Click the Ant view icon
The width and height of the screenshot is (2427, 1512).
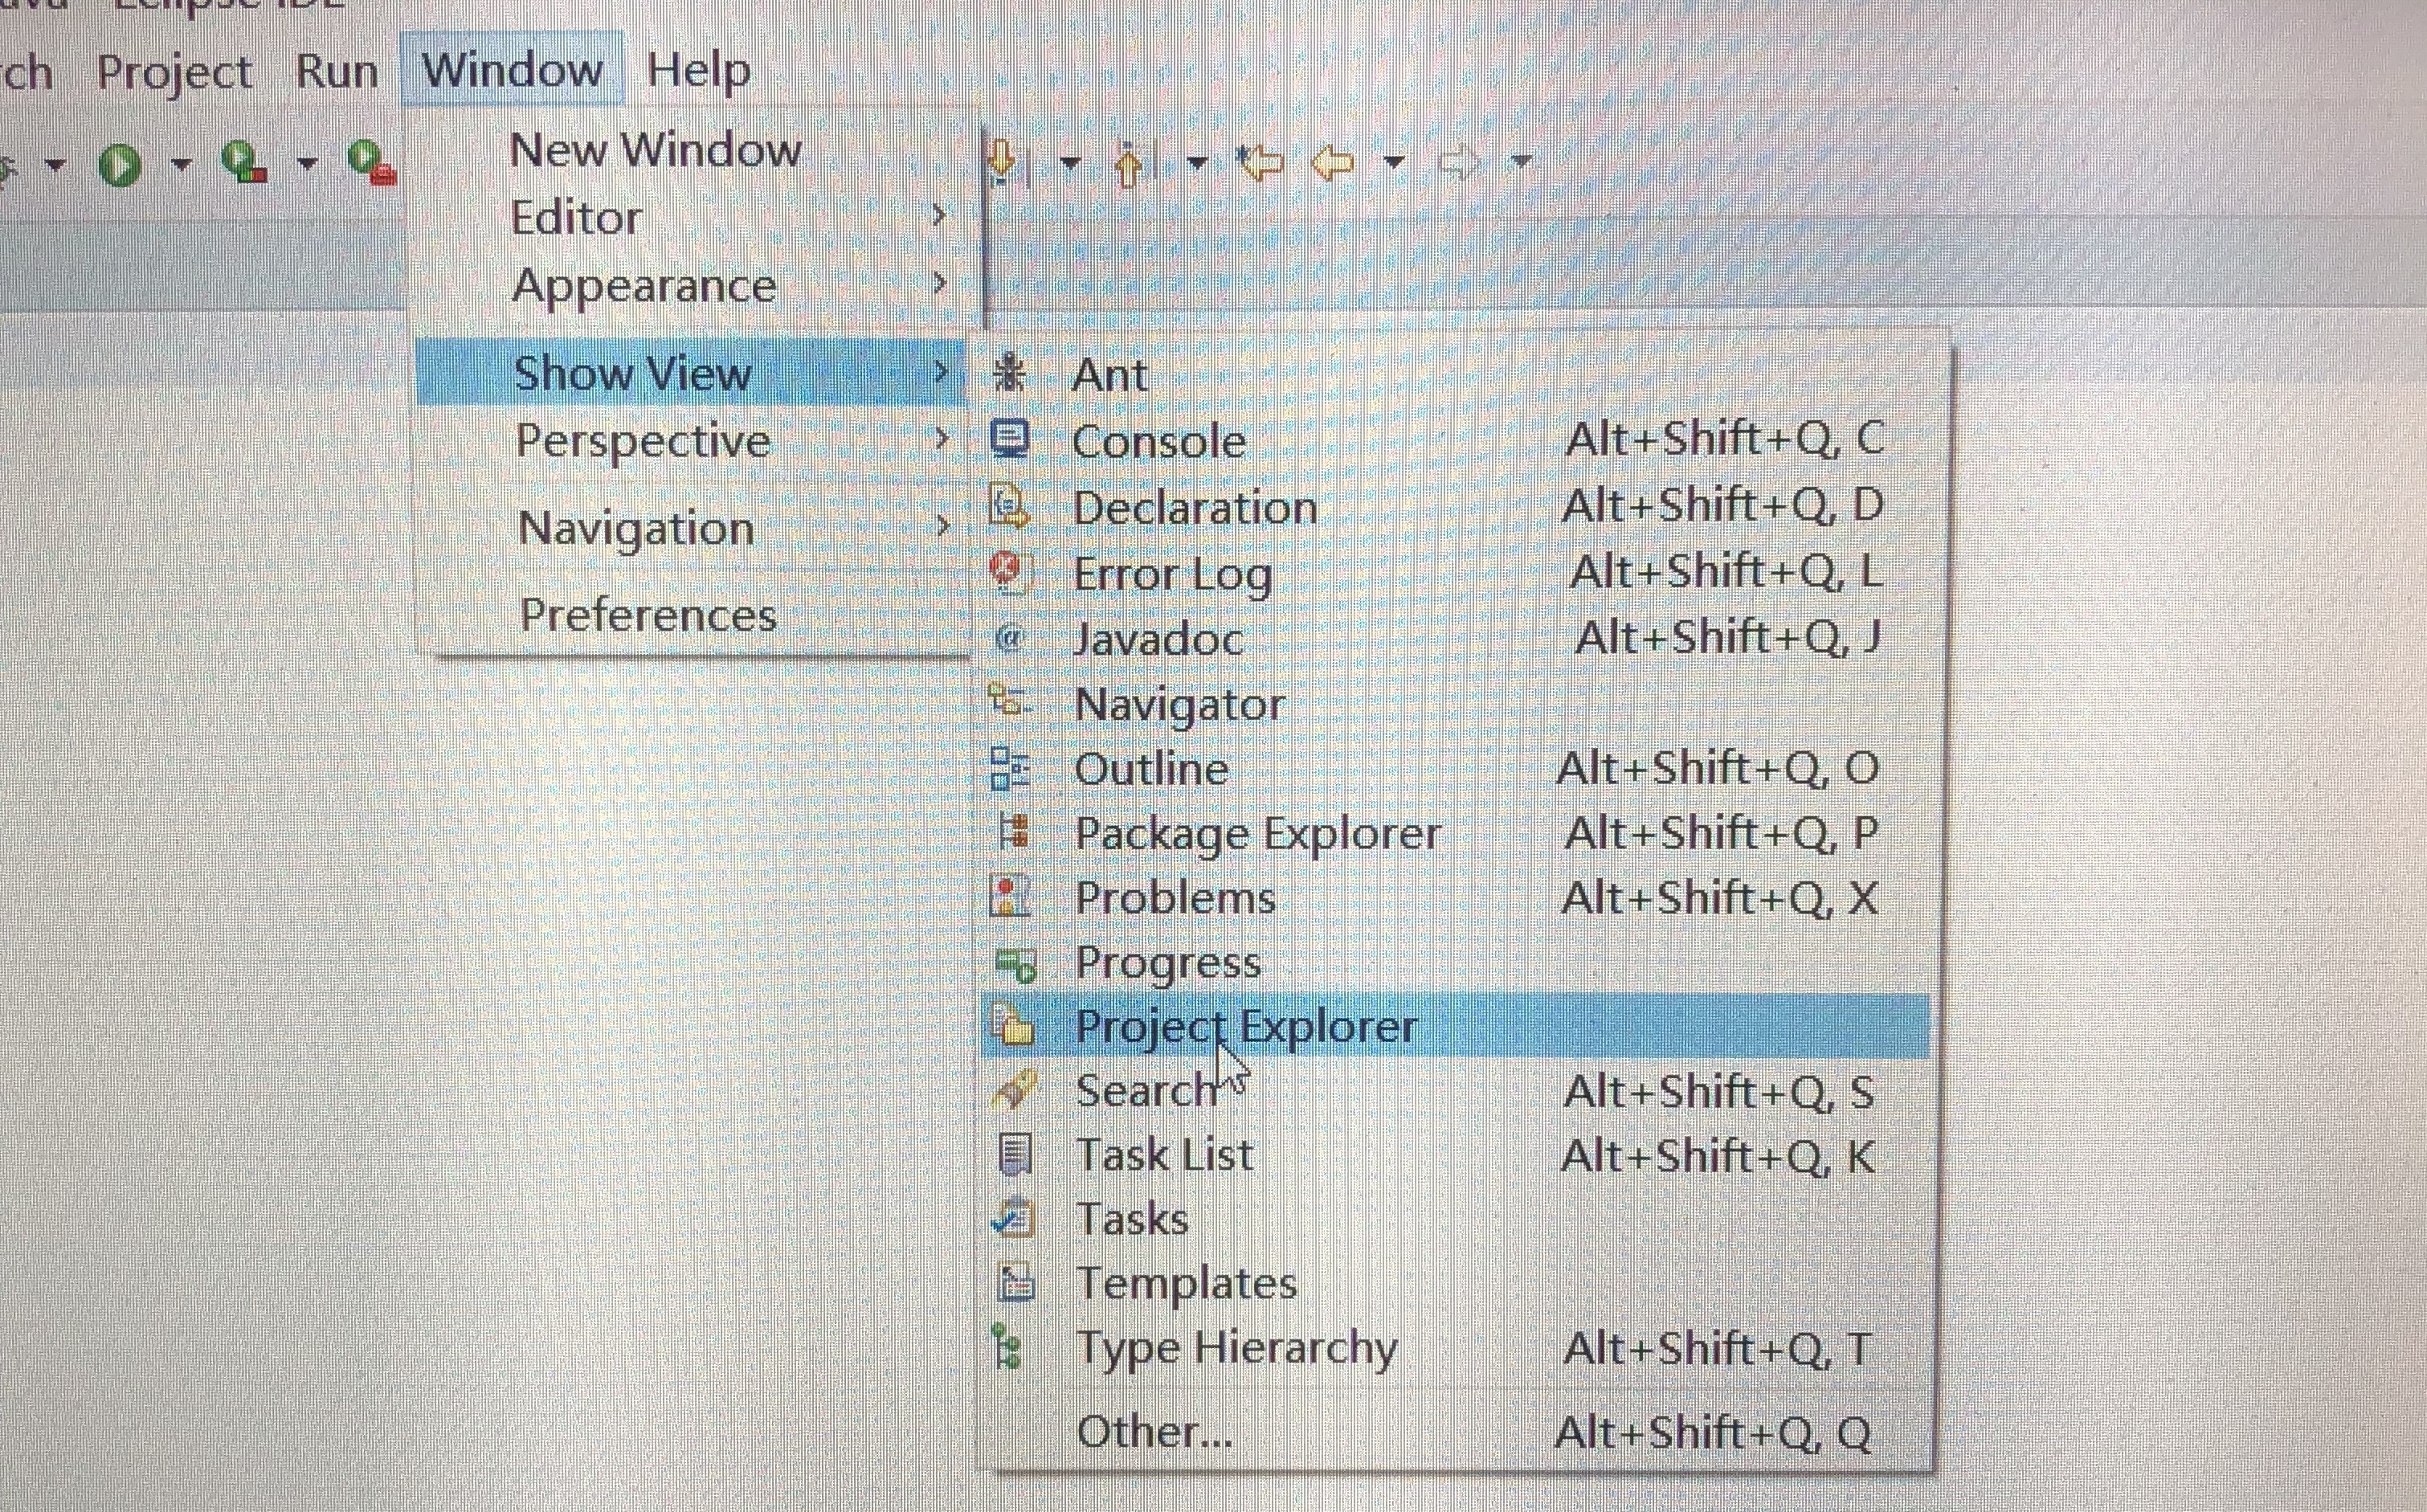(x=1010, y=374)
